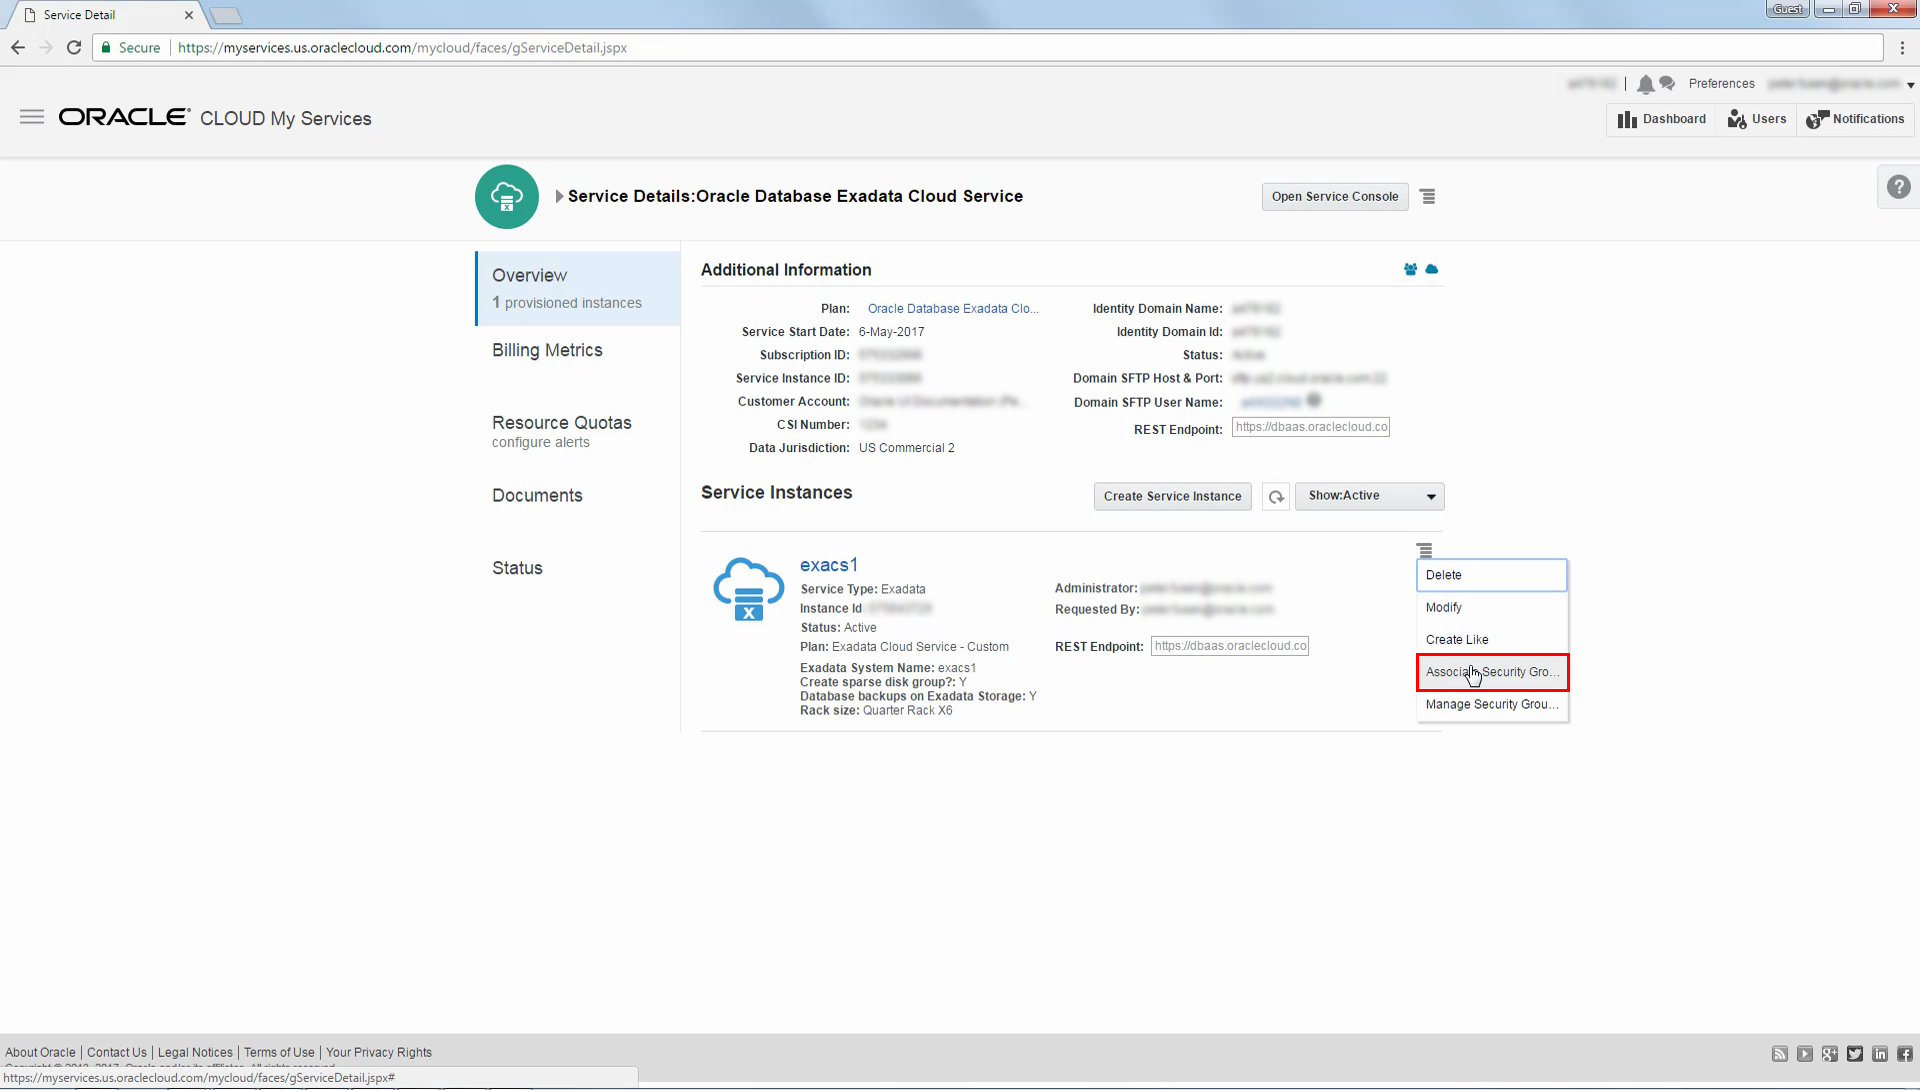The height and width of the screenshot is (1090, 1920).
Task: Select Associate Security Group menu item
Action: click(x=1492, y=672)
